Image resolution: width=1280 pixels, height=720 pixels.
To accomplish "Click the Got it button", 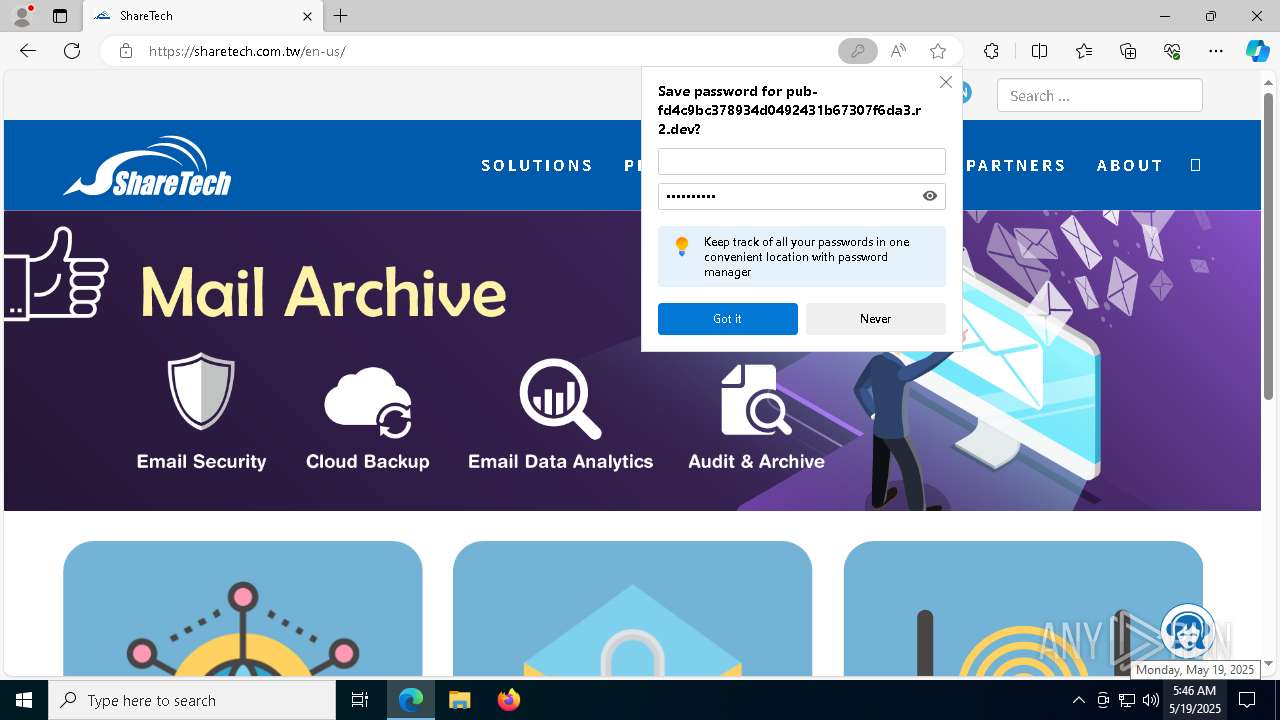I will (727, 319).
